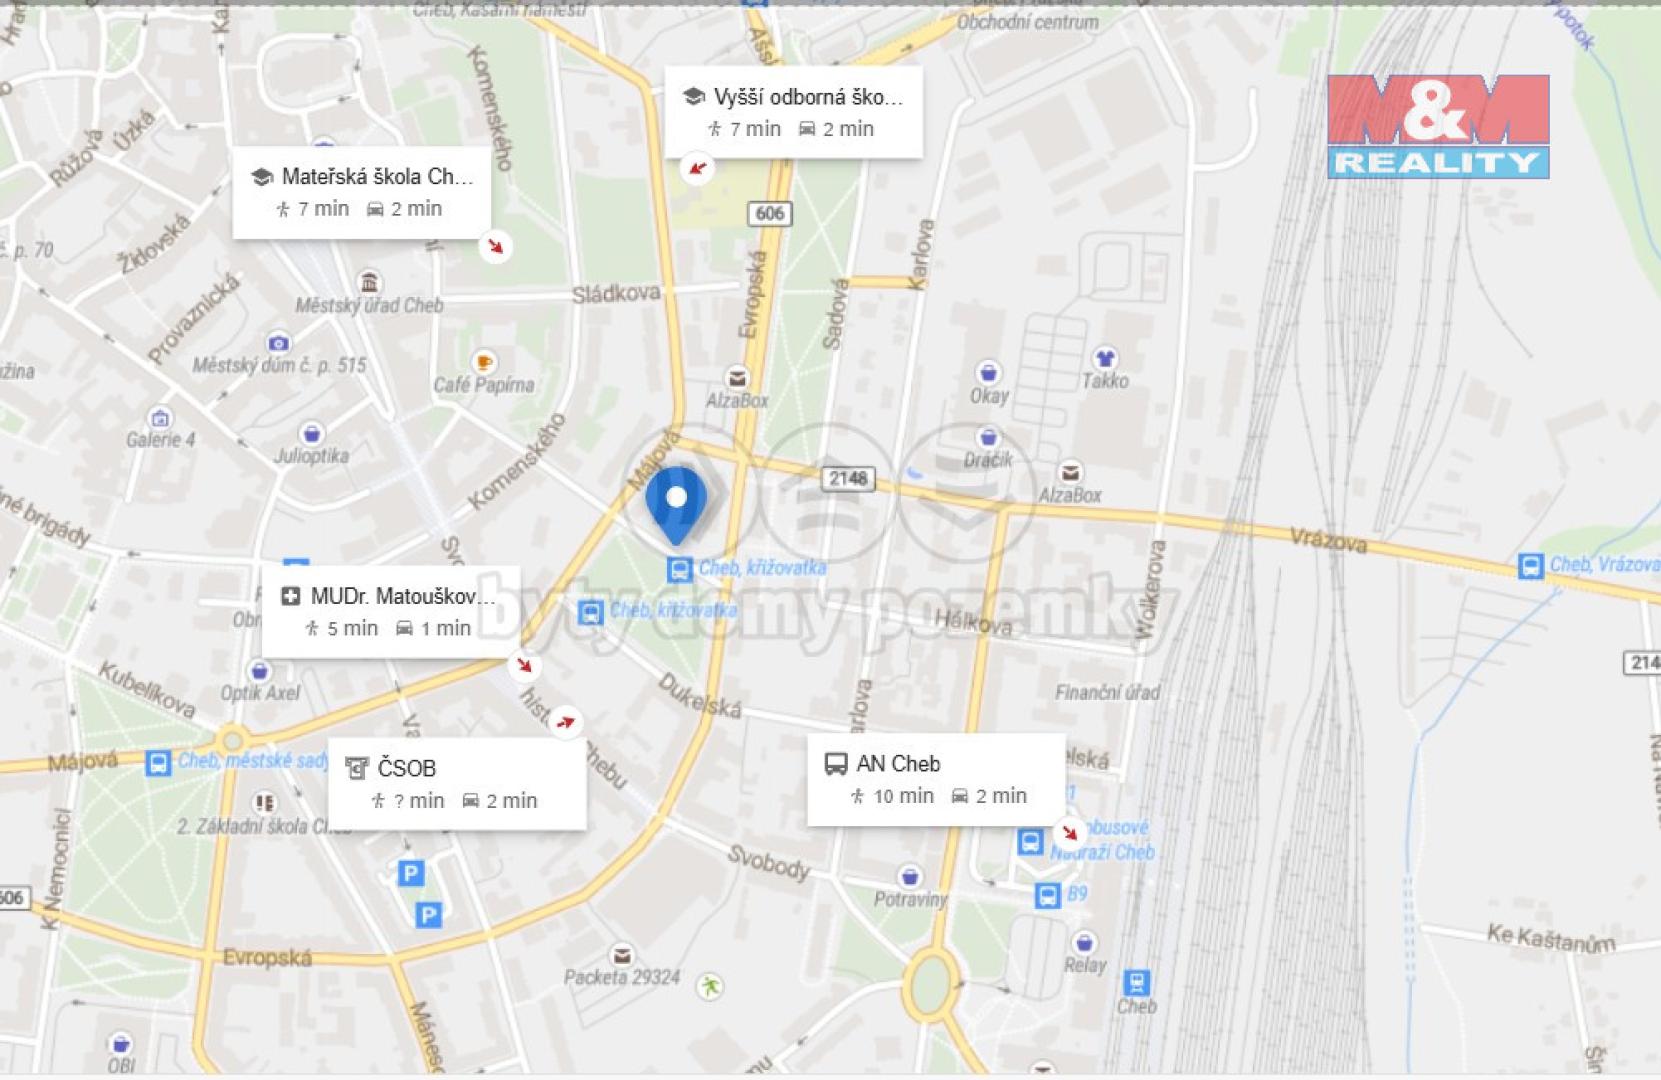Click the Cheb, Vrázova bus stop icon
This screenshot has width=1661, height=1080.
(x=1530, y=566)
